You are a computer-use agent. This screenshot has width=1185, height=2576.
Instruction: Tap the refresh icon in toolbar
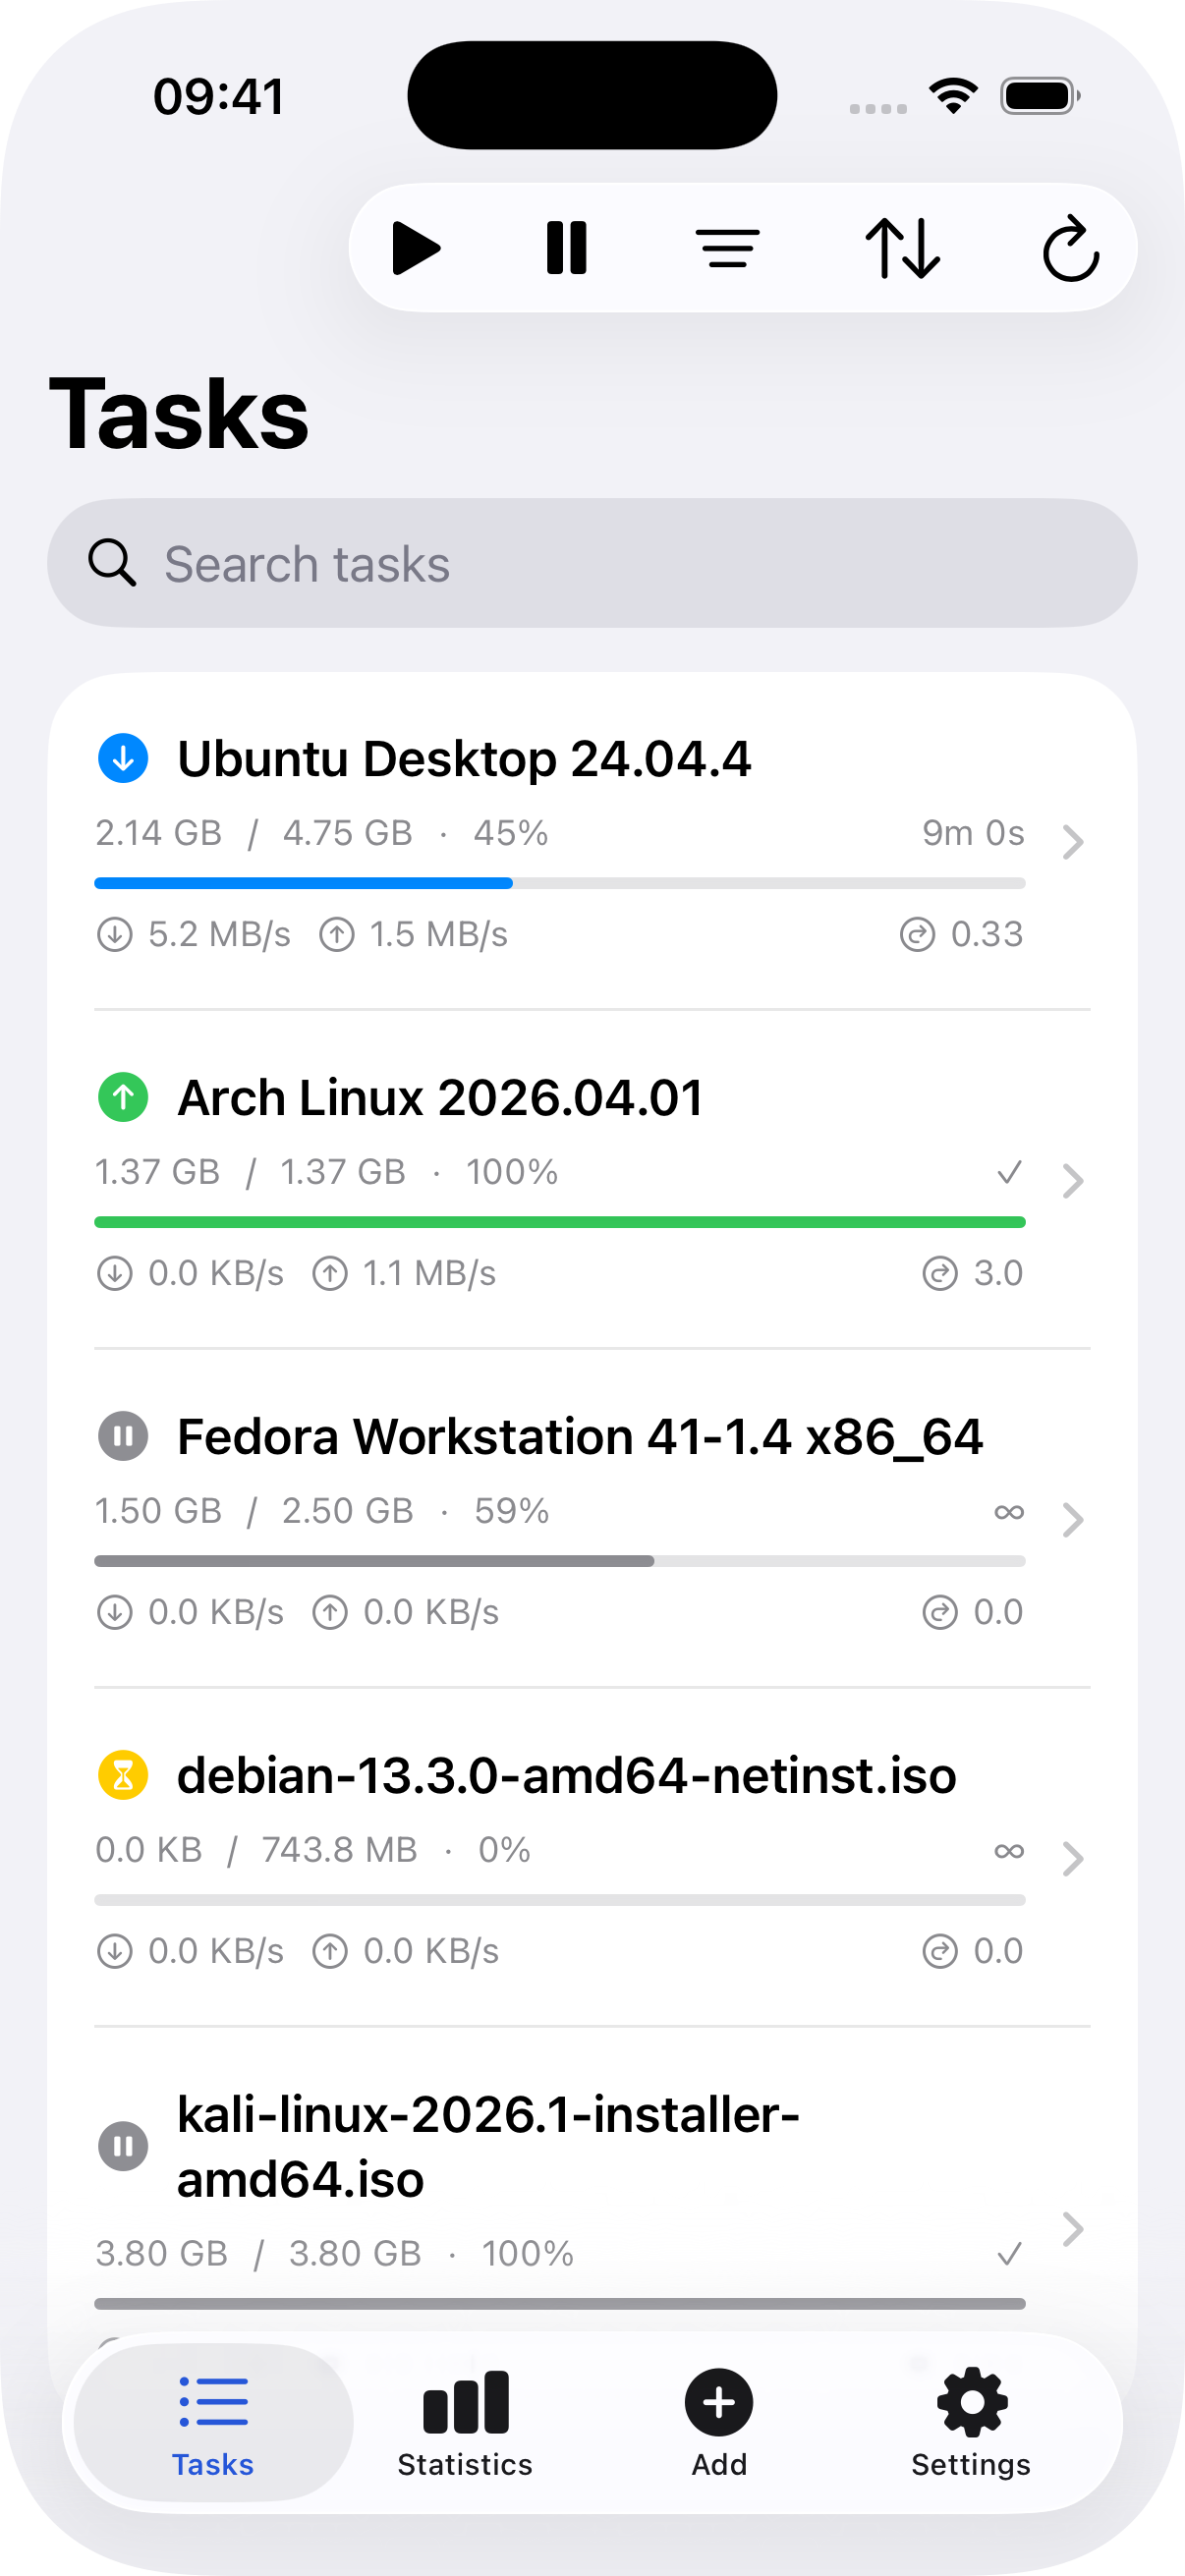(x=1070, y=248)
